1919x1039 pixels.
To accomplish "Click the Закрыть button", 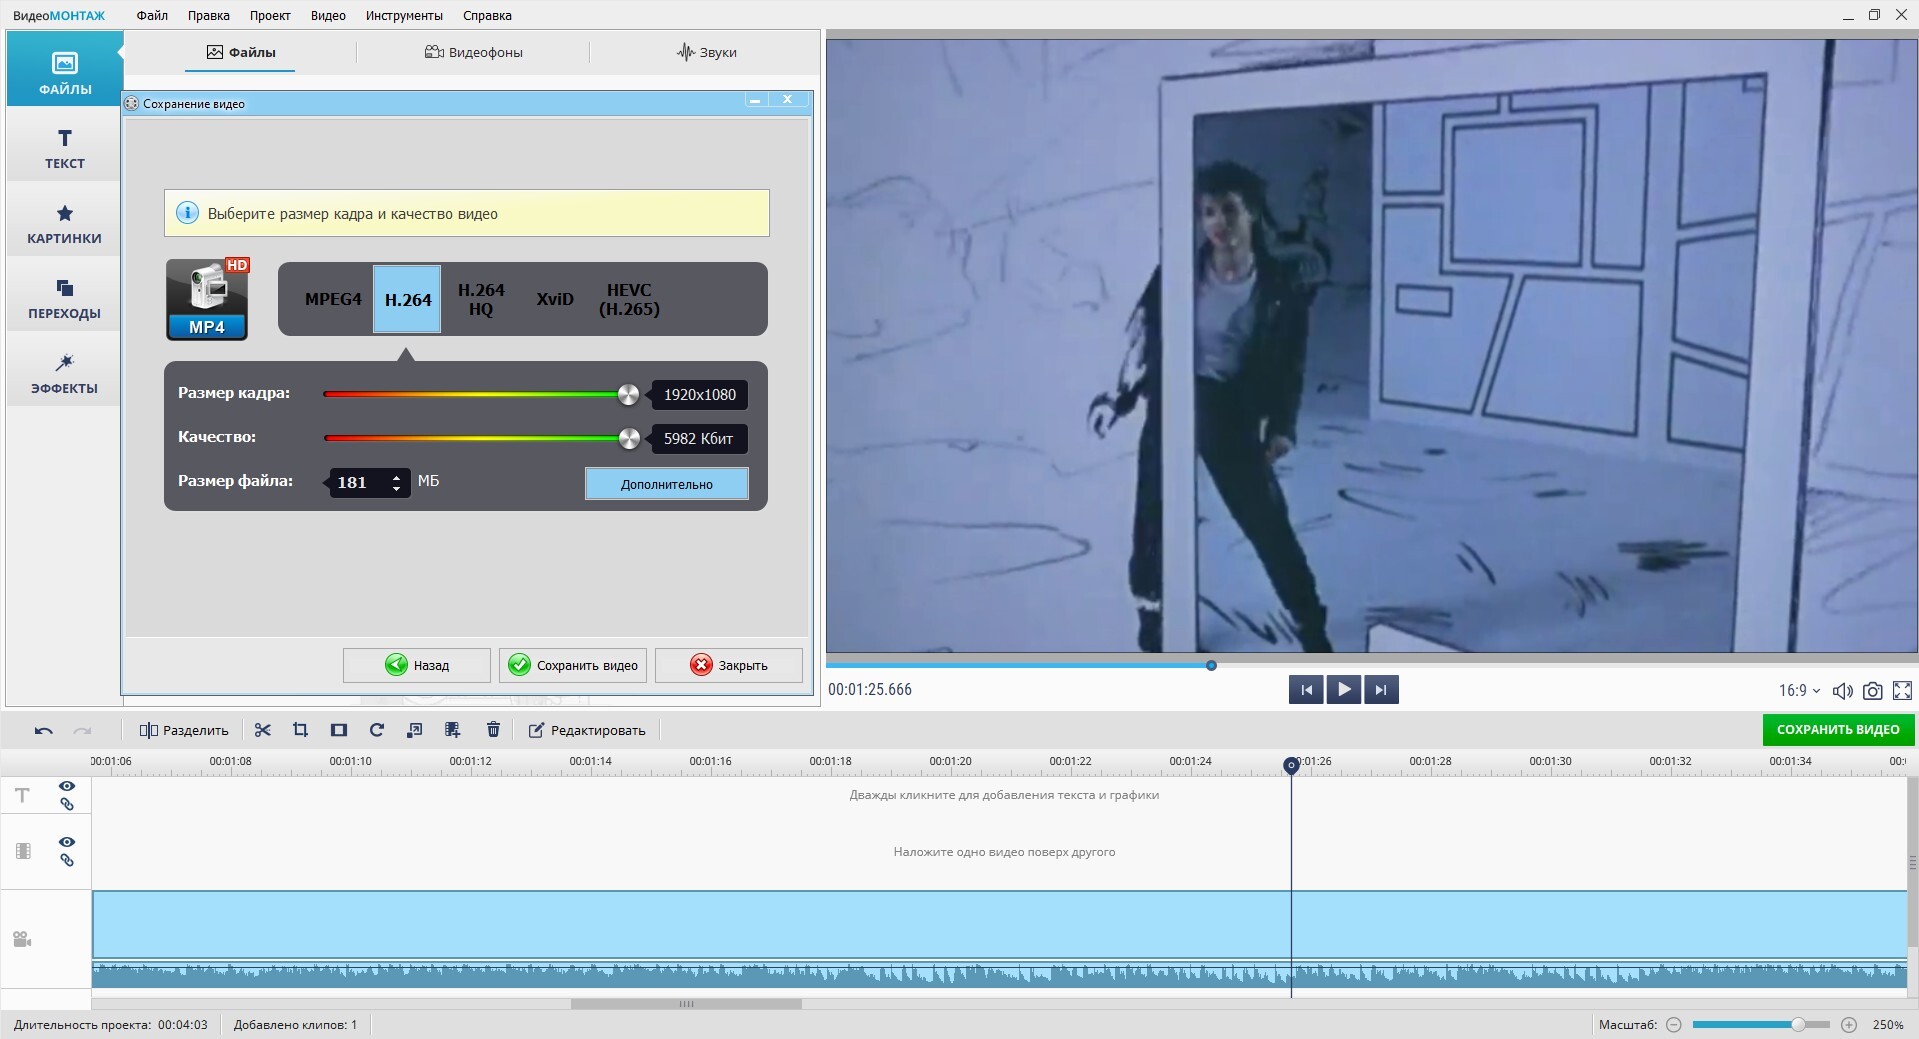I will click(x=729, y=665).
